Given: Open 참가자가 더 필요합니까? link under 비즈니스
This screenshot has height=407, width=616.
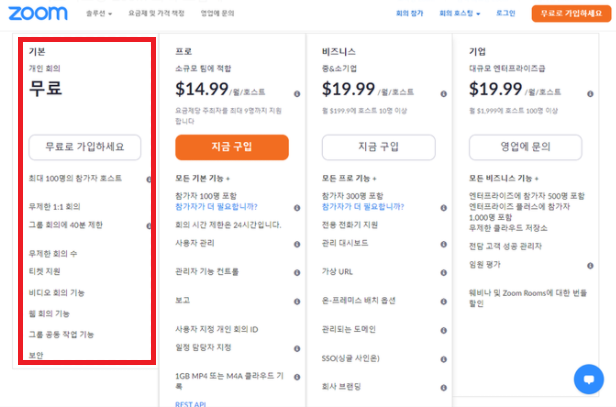Looking at the screenshot, I should (x=363, y=207).
